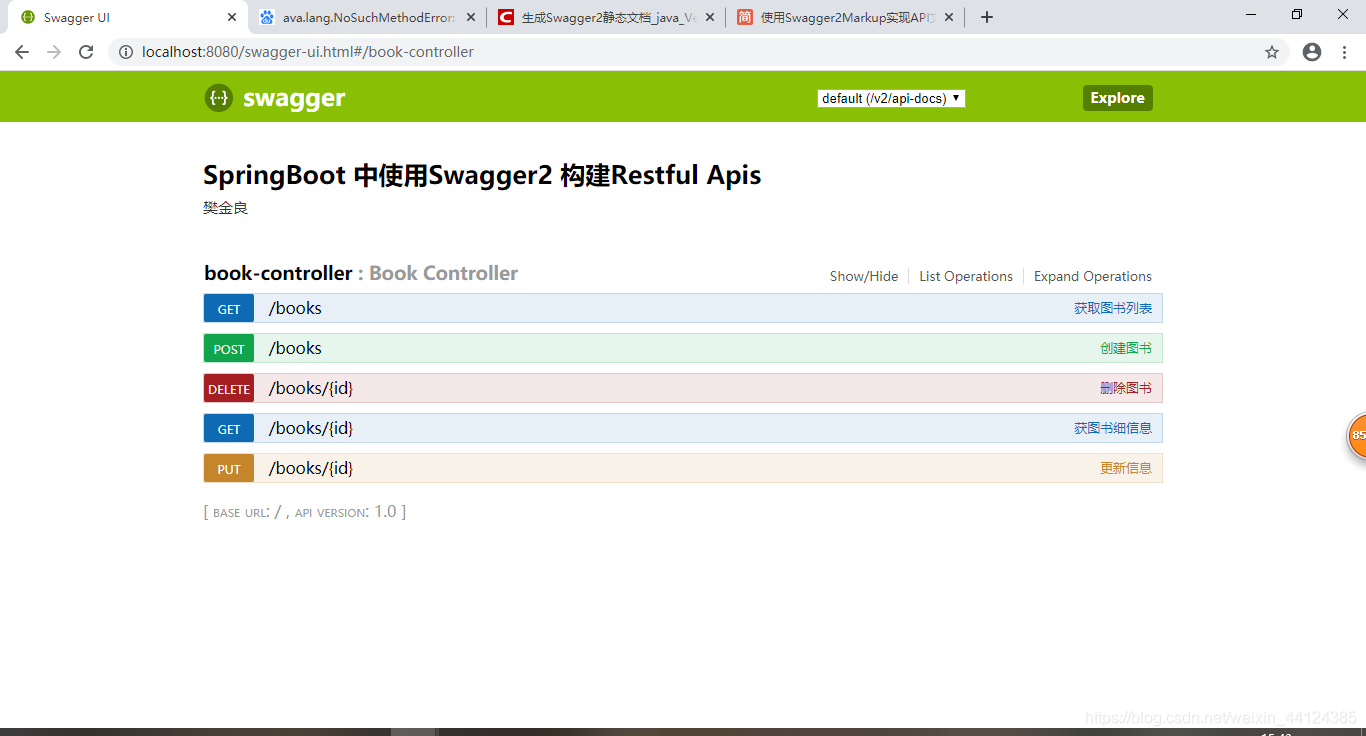1366x736 pixels.
Task: Restore down the browser window
Action: (x=1297, y=14)
